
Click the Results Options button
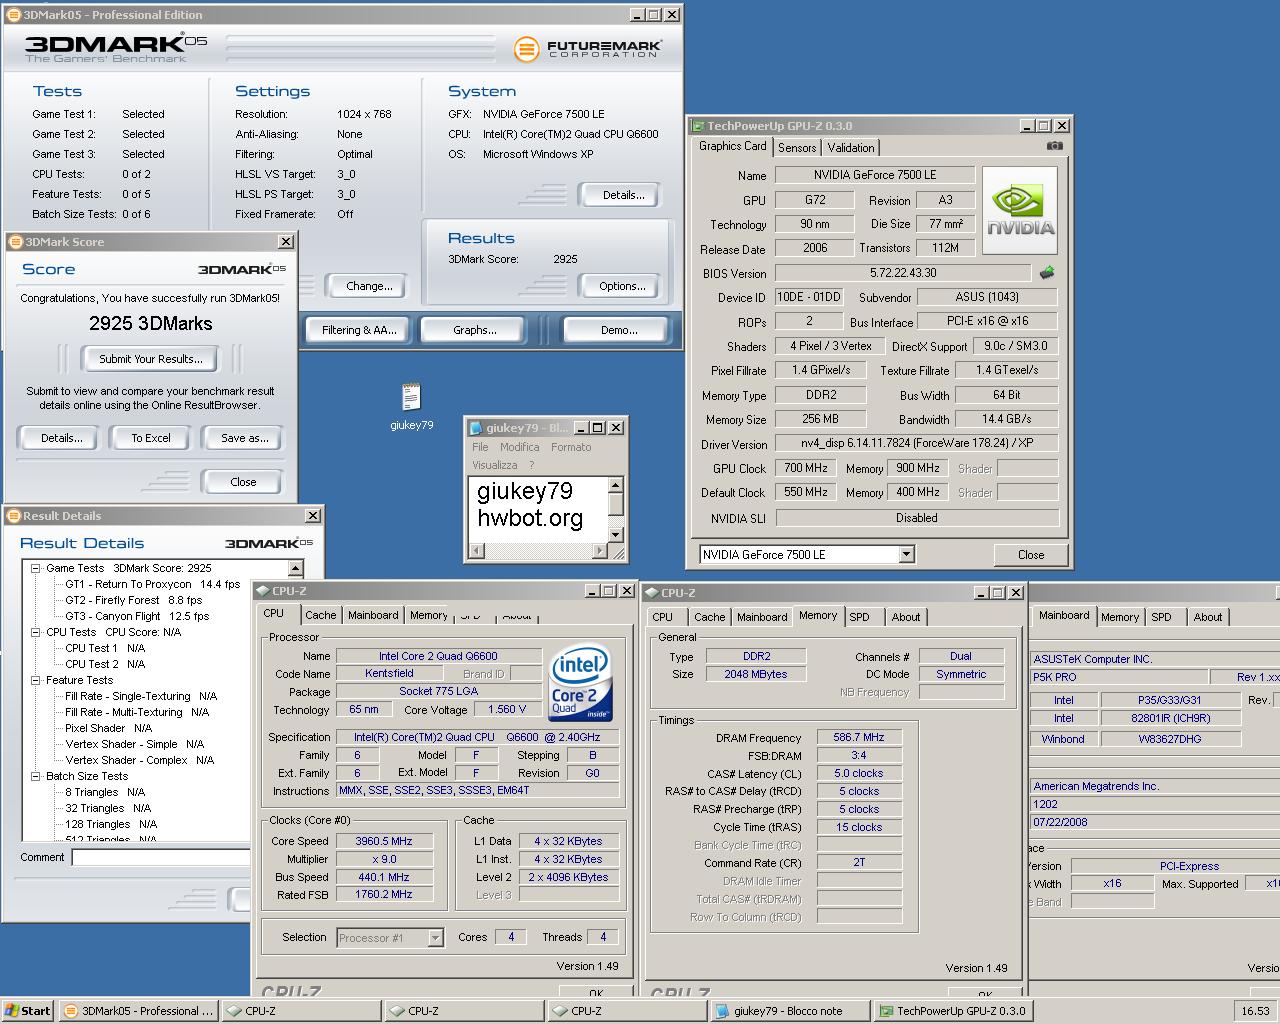point(622,286)
